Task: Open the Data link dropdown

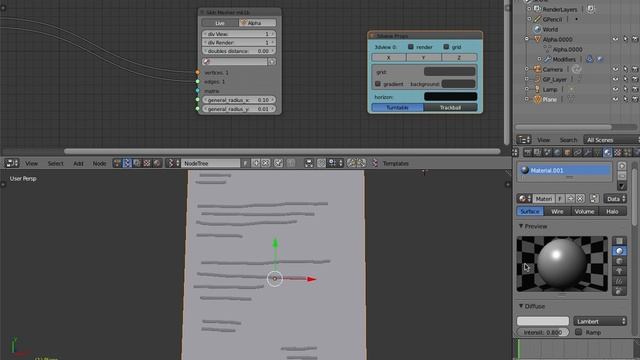Action: click(x=615, y=199)
